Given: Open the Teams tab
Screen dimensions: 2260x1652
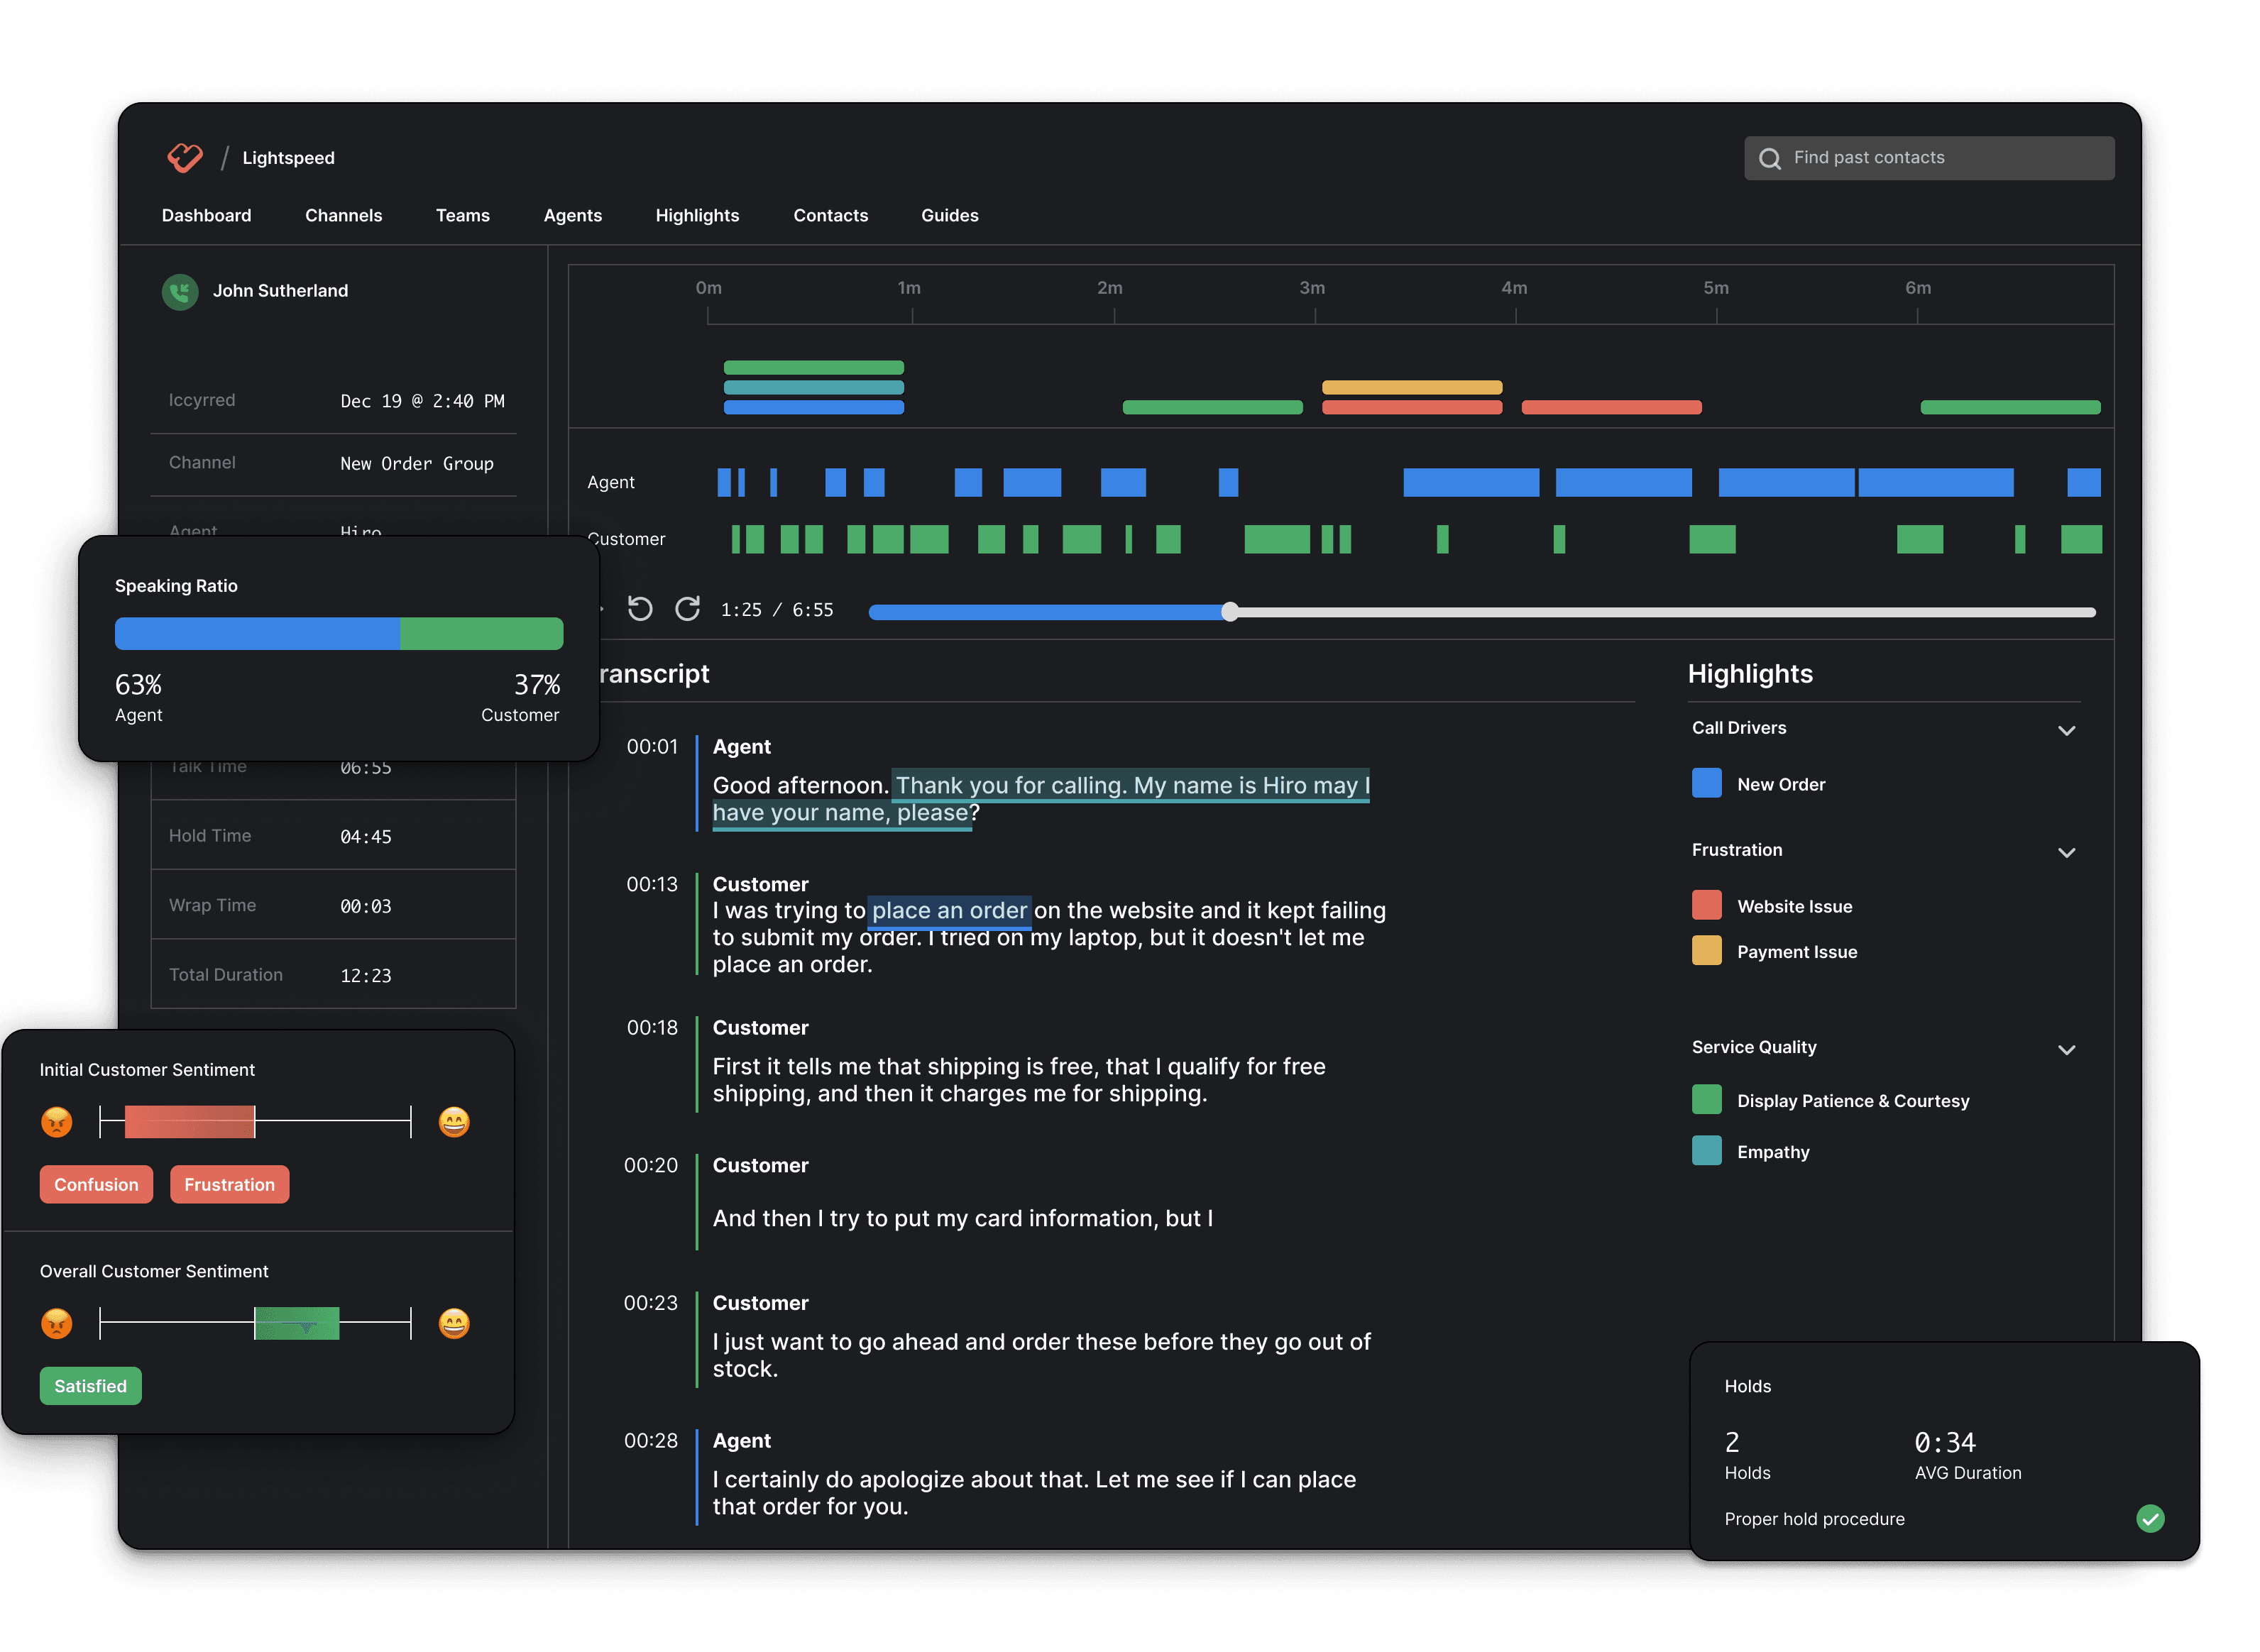Looking at the screenshot, I should (462, 215).
